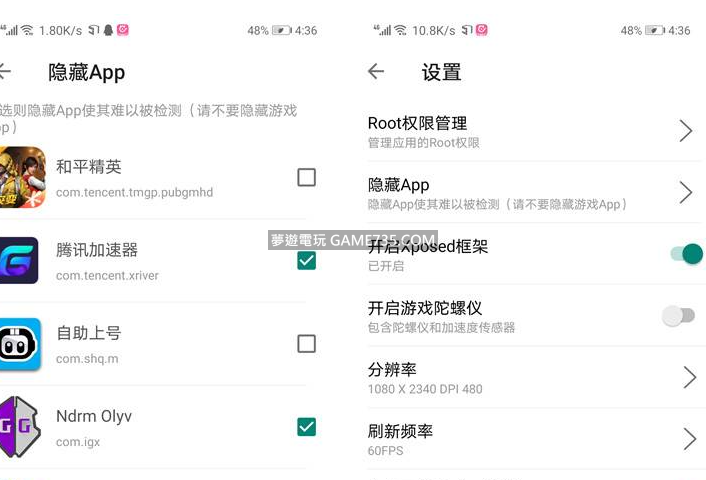Uncheck the Ndrm Olyv checkbox
The height and width of the screenshot is (480, 706).
(307, 427)
